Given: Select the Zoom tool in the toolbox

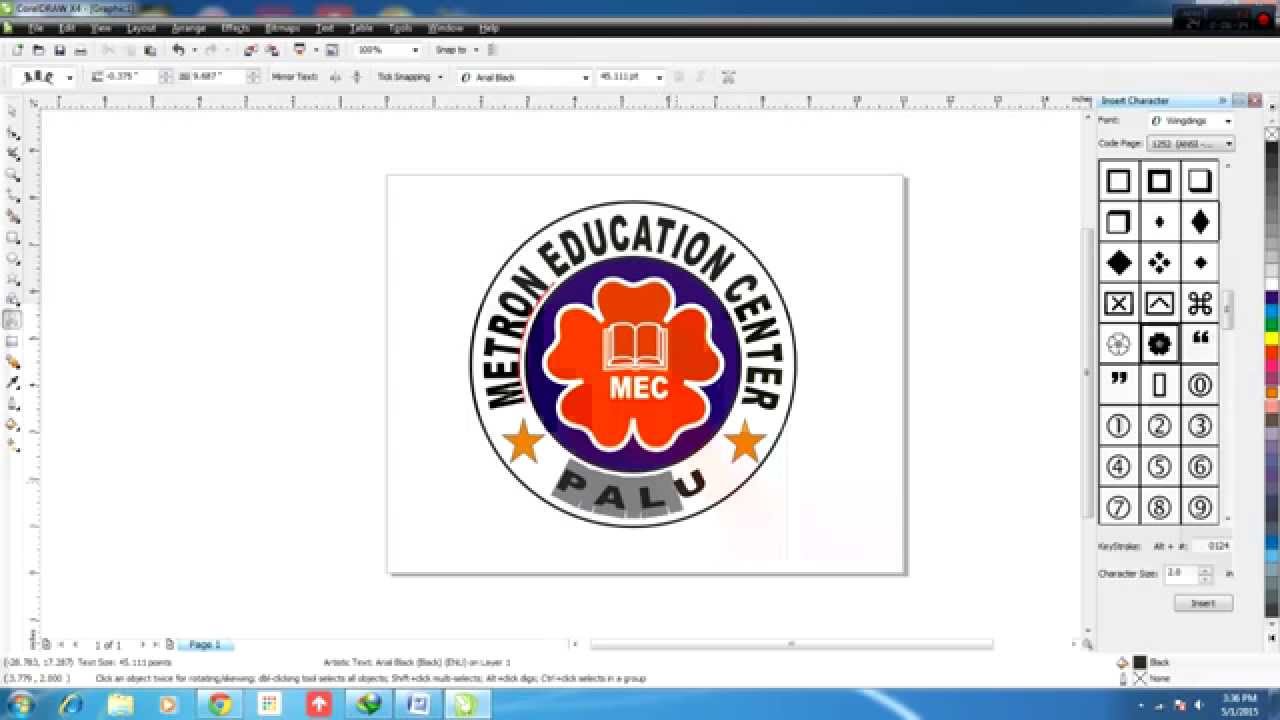Looking at the screenshot, I should click(12, 174).
